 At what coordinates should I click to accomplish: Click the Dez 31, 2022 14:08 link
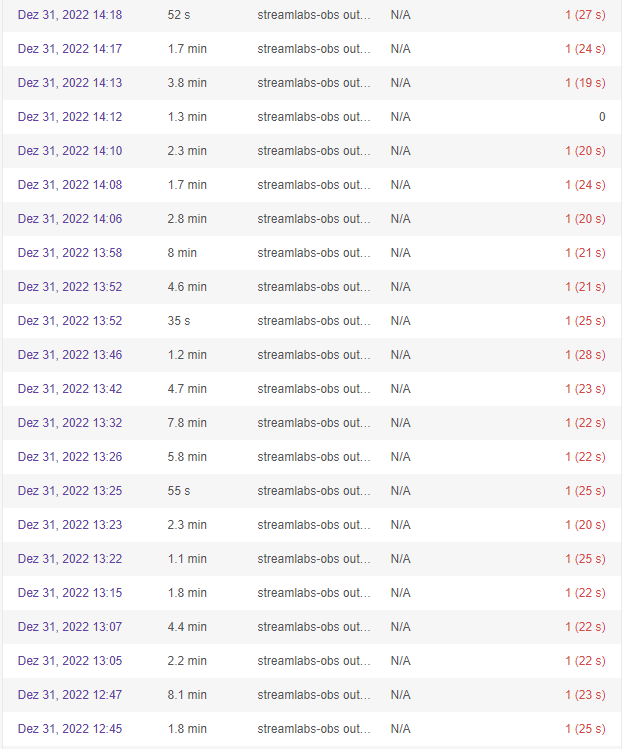point(70,185)
